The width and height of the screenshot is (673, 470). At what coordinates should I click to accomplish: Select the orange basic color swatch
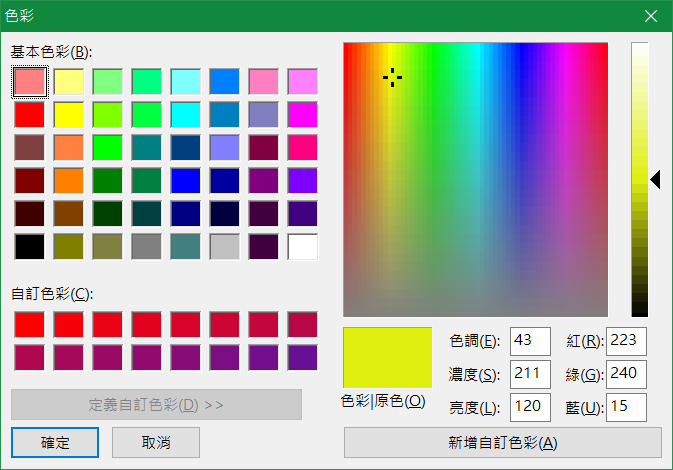(x=69, y=181)
